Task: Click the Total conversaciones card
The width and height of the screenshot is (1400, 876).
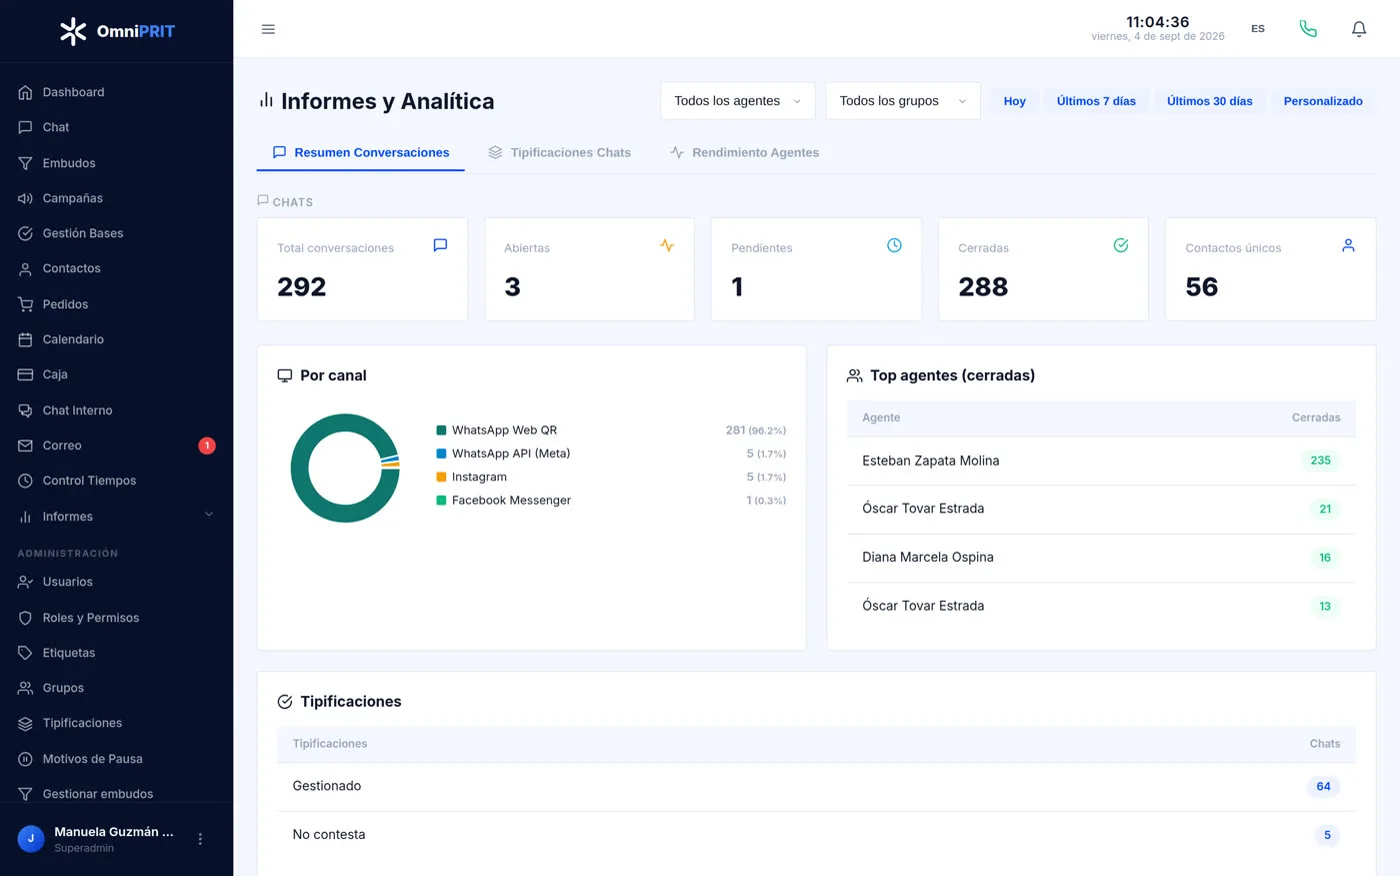Action: (x=362, y=269)
